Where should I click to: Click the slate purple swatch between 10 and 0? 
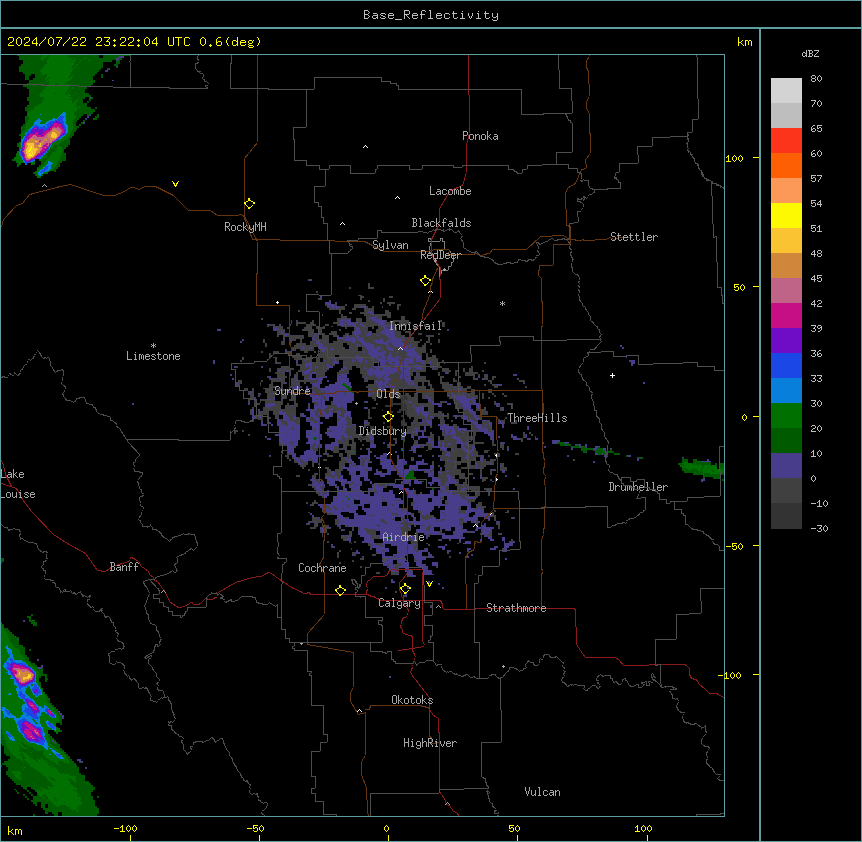tap(786, 466)
